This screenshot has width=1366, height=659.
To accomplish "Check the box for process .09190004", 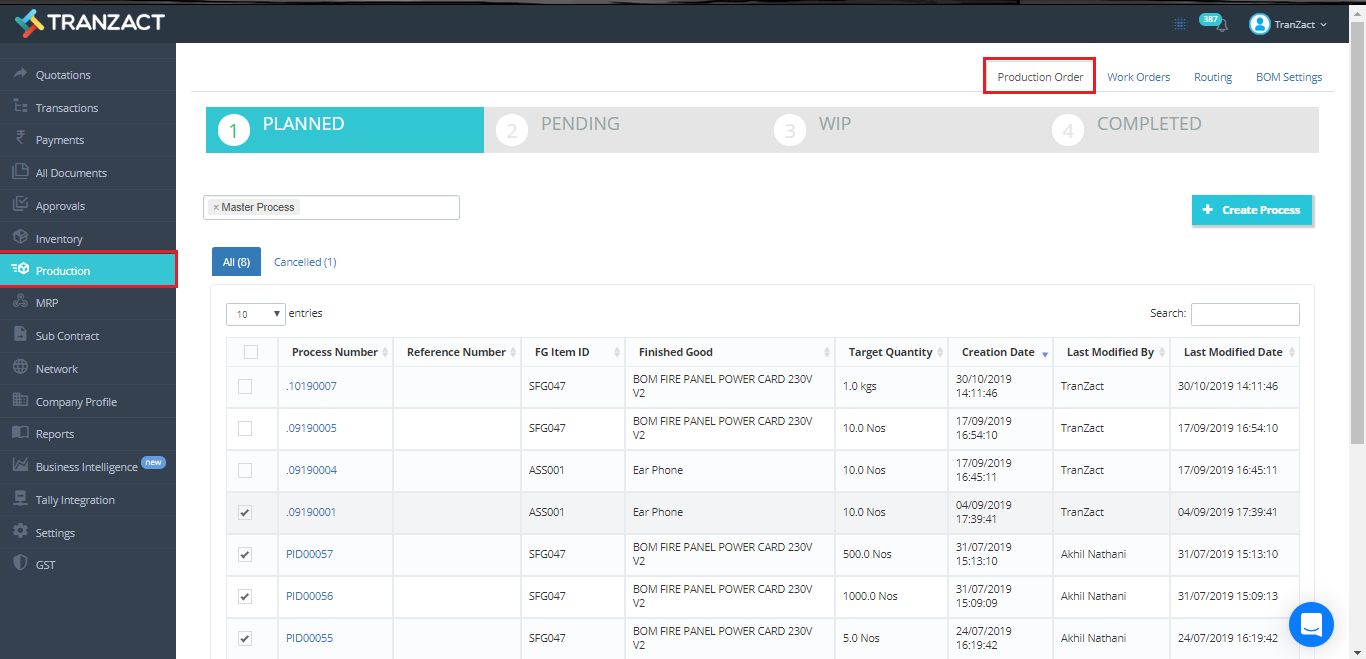I will coord(245,470).
